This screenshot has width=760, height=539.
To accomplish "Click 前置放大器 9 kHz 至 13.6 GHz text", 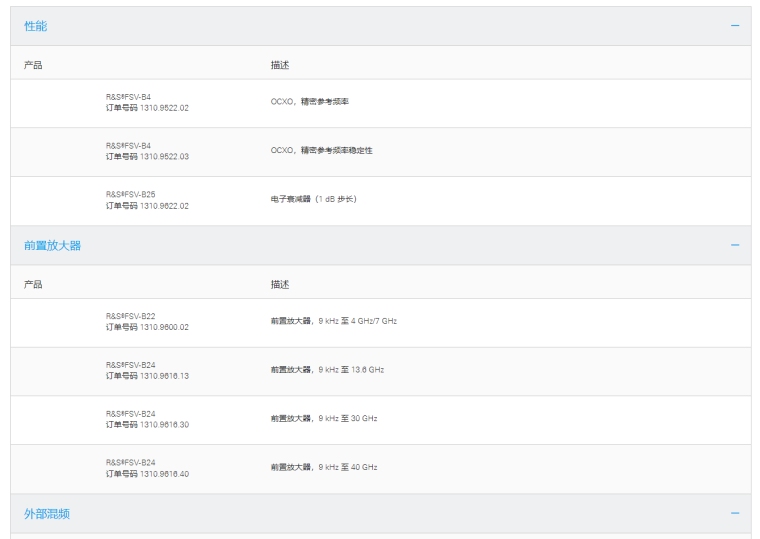I will pos(327,370).
